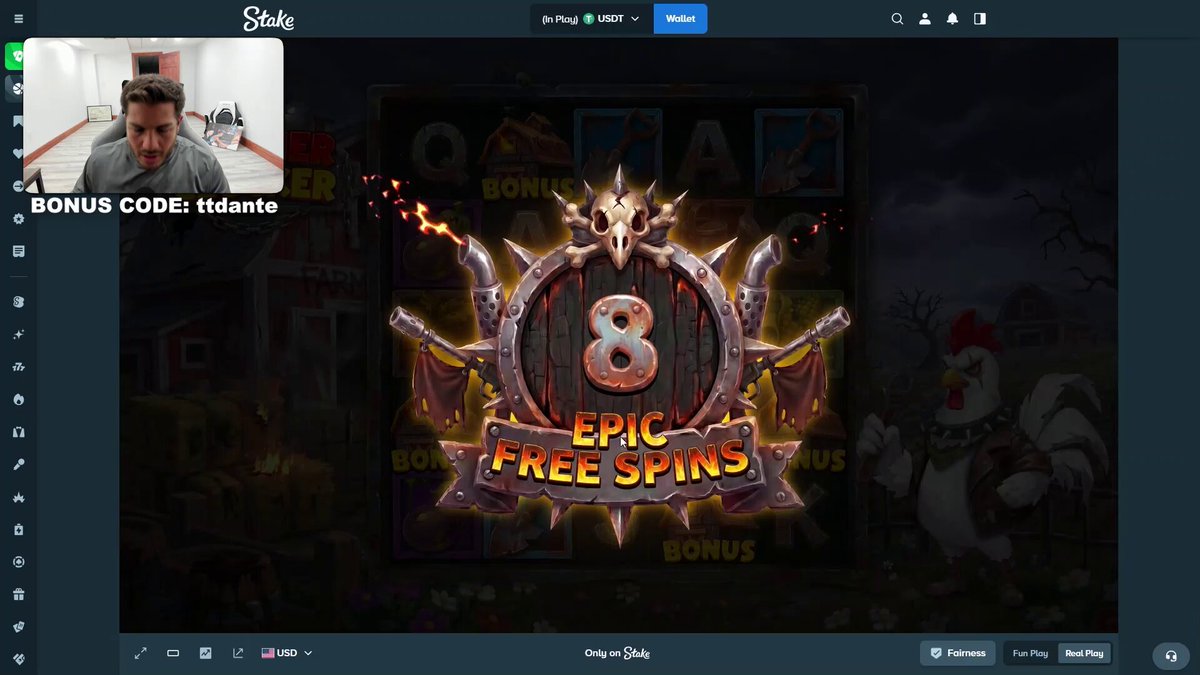Open the list My Bets icon in sidebar
Screen dimensions: 1200x675
point(18,251)
